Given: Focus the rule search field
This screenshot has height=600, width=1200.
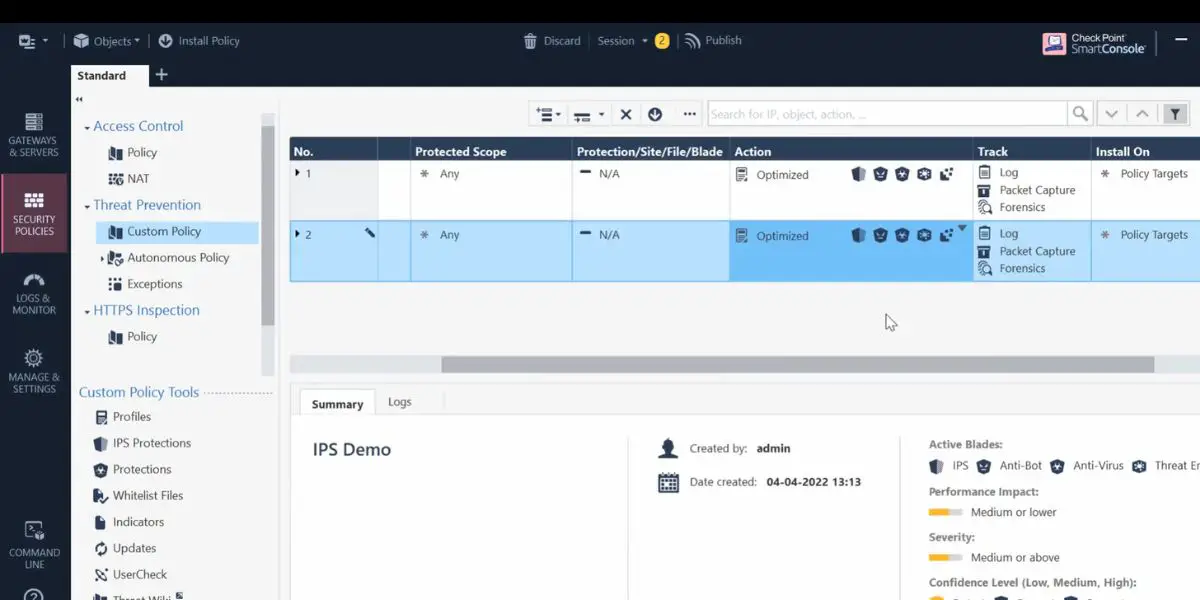Looking at the screenshot, I should 887,114.
